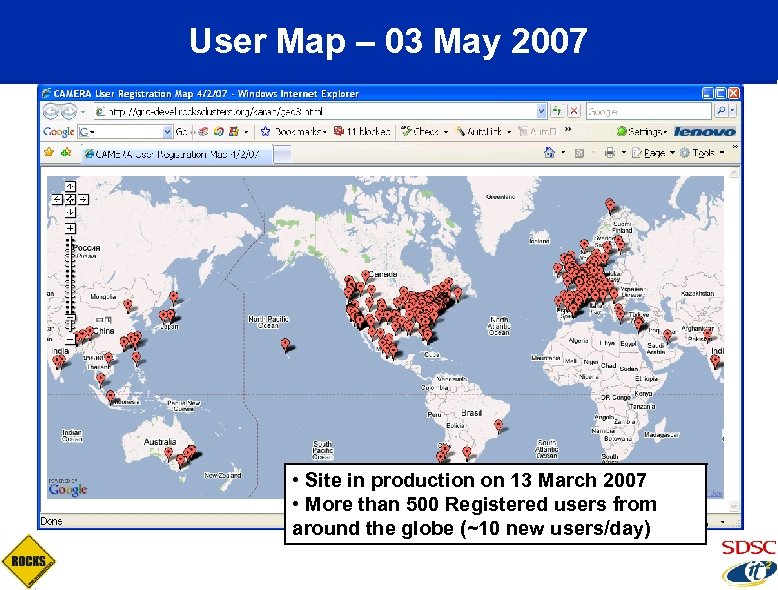Click the Hawaii map marker
Screen dimensions: 778x590
click(285, 344)
